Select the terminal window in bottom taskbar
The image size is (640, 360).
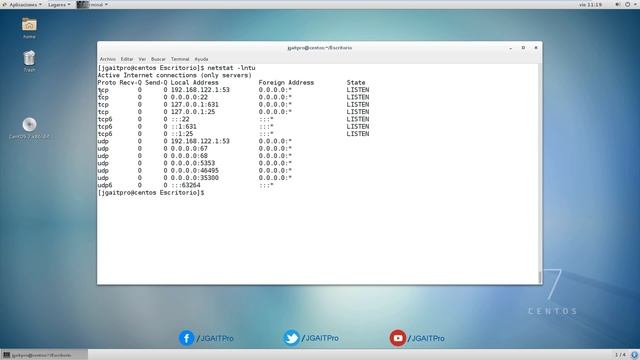[44, 355]
